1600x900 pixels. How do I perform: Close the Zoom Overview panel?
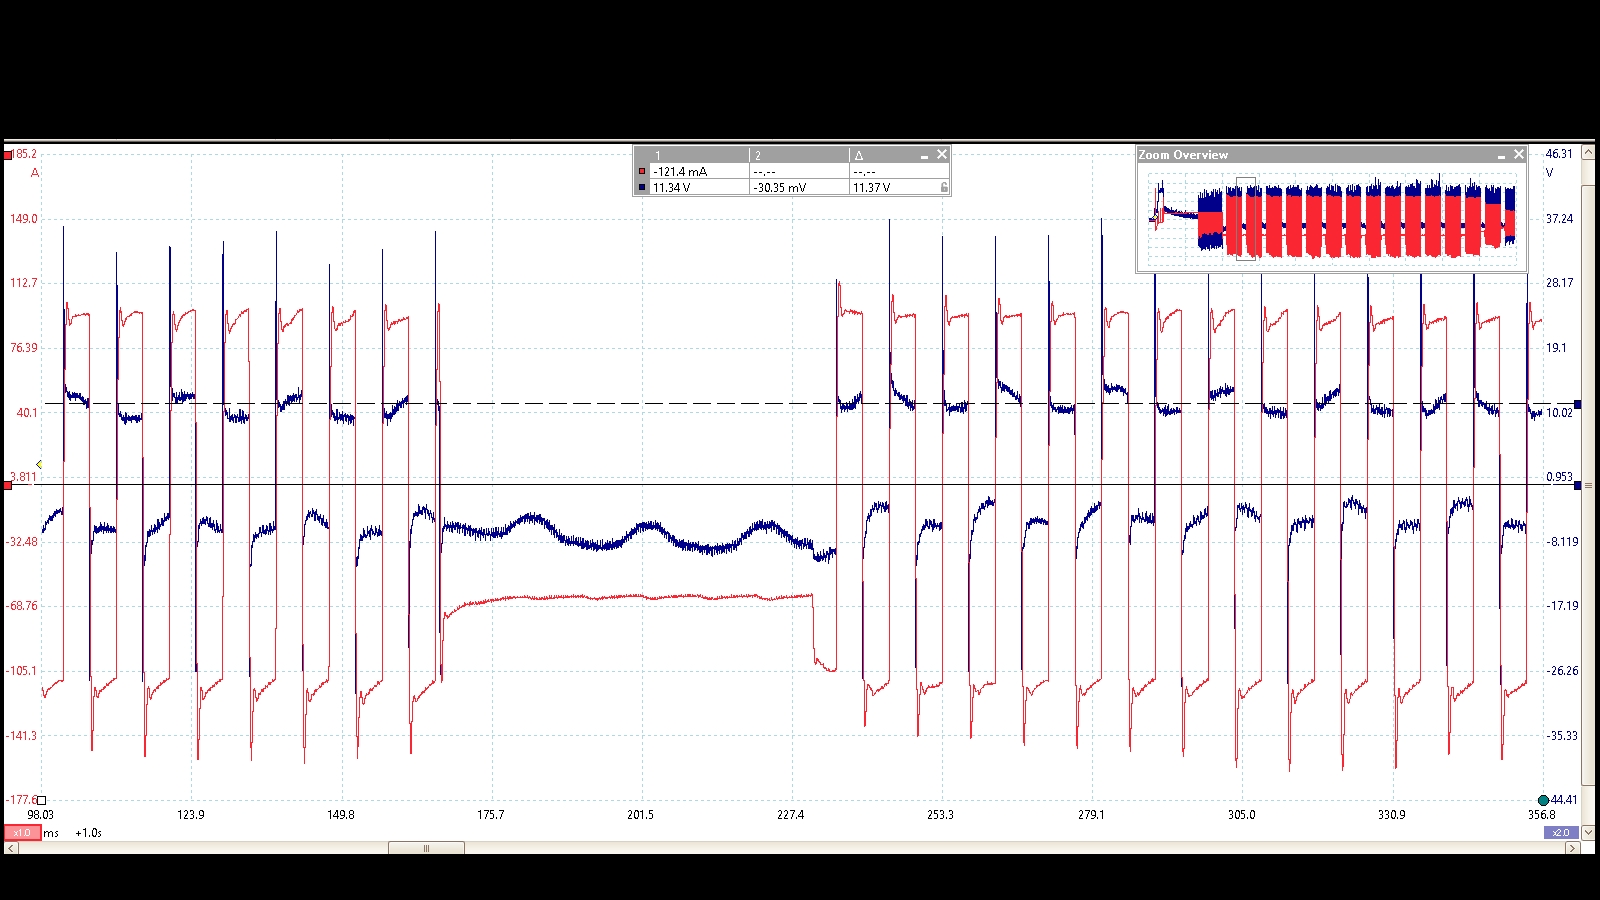pyautogui.click(x=1519, y=154)
